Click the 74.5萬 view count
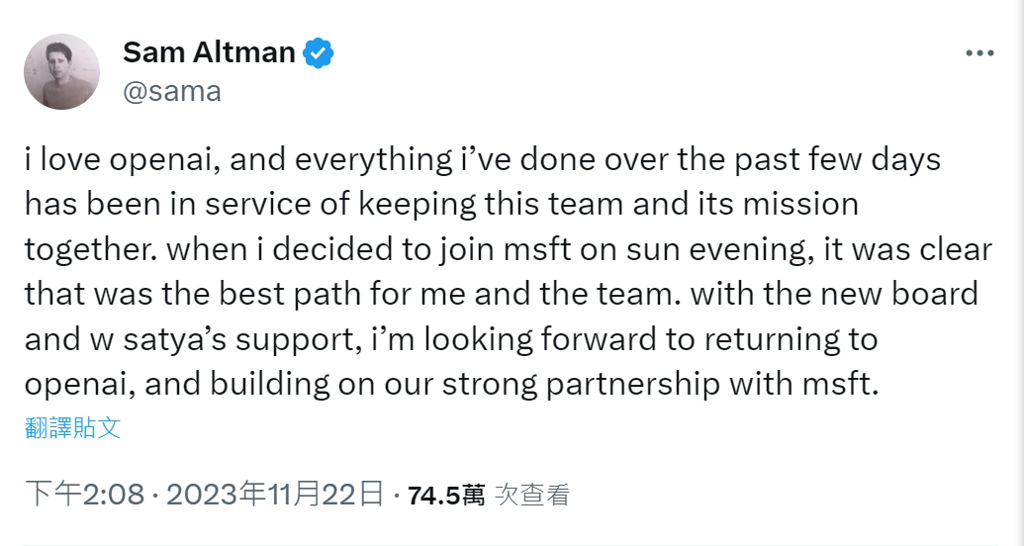The height and width of the screenshot is (546, 1024). (446, 495)
